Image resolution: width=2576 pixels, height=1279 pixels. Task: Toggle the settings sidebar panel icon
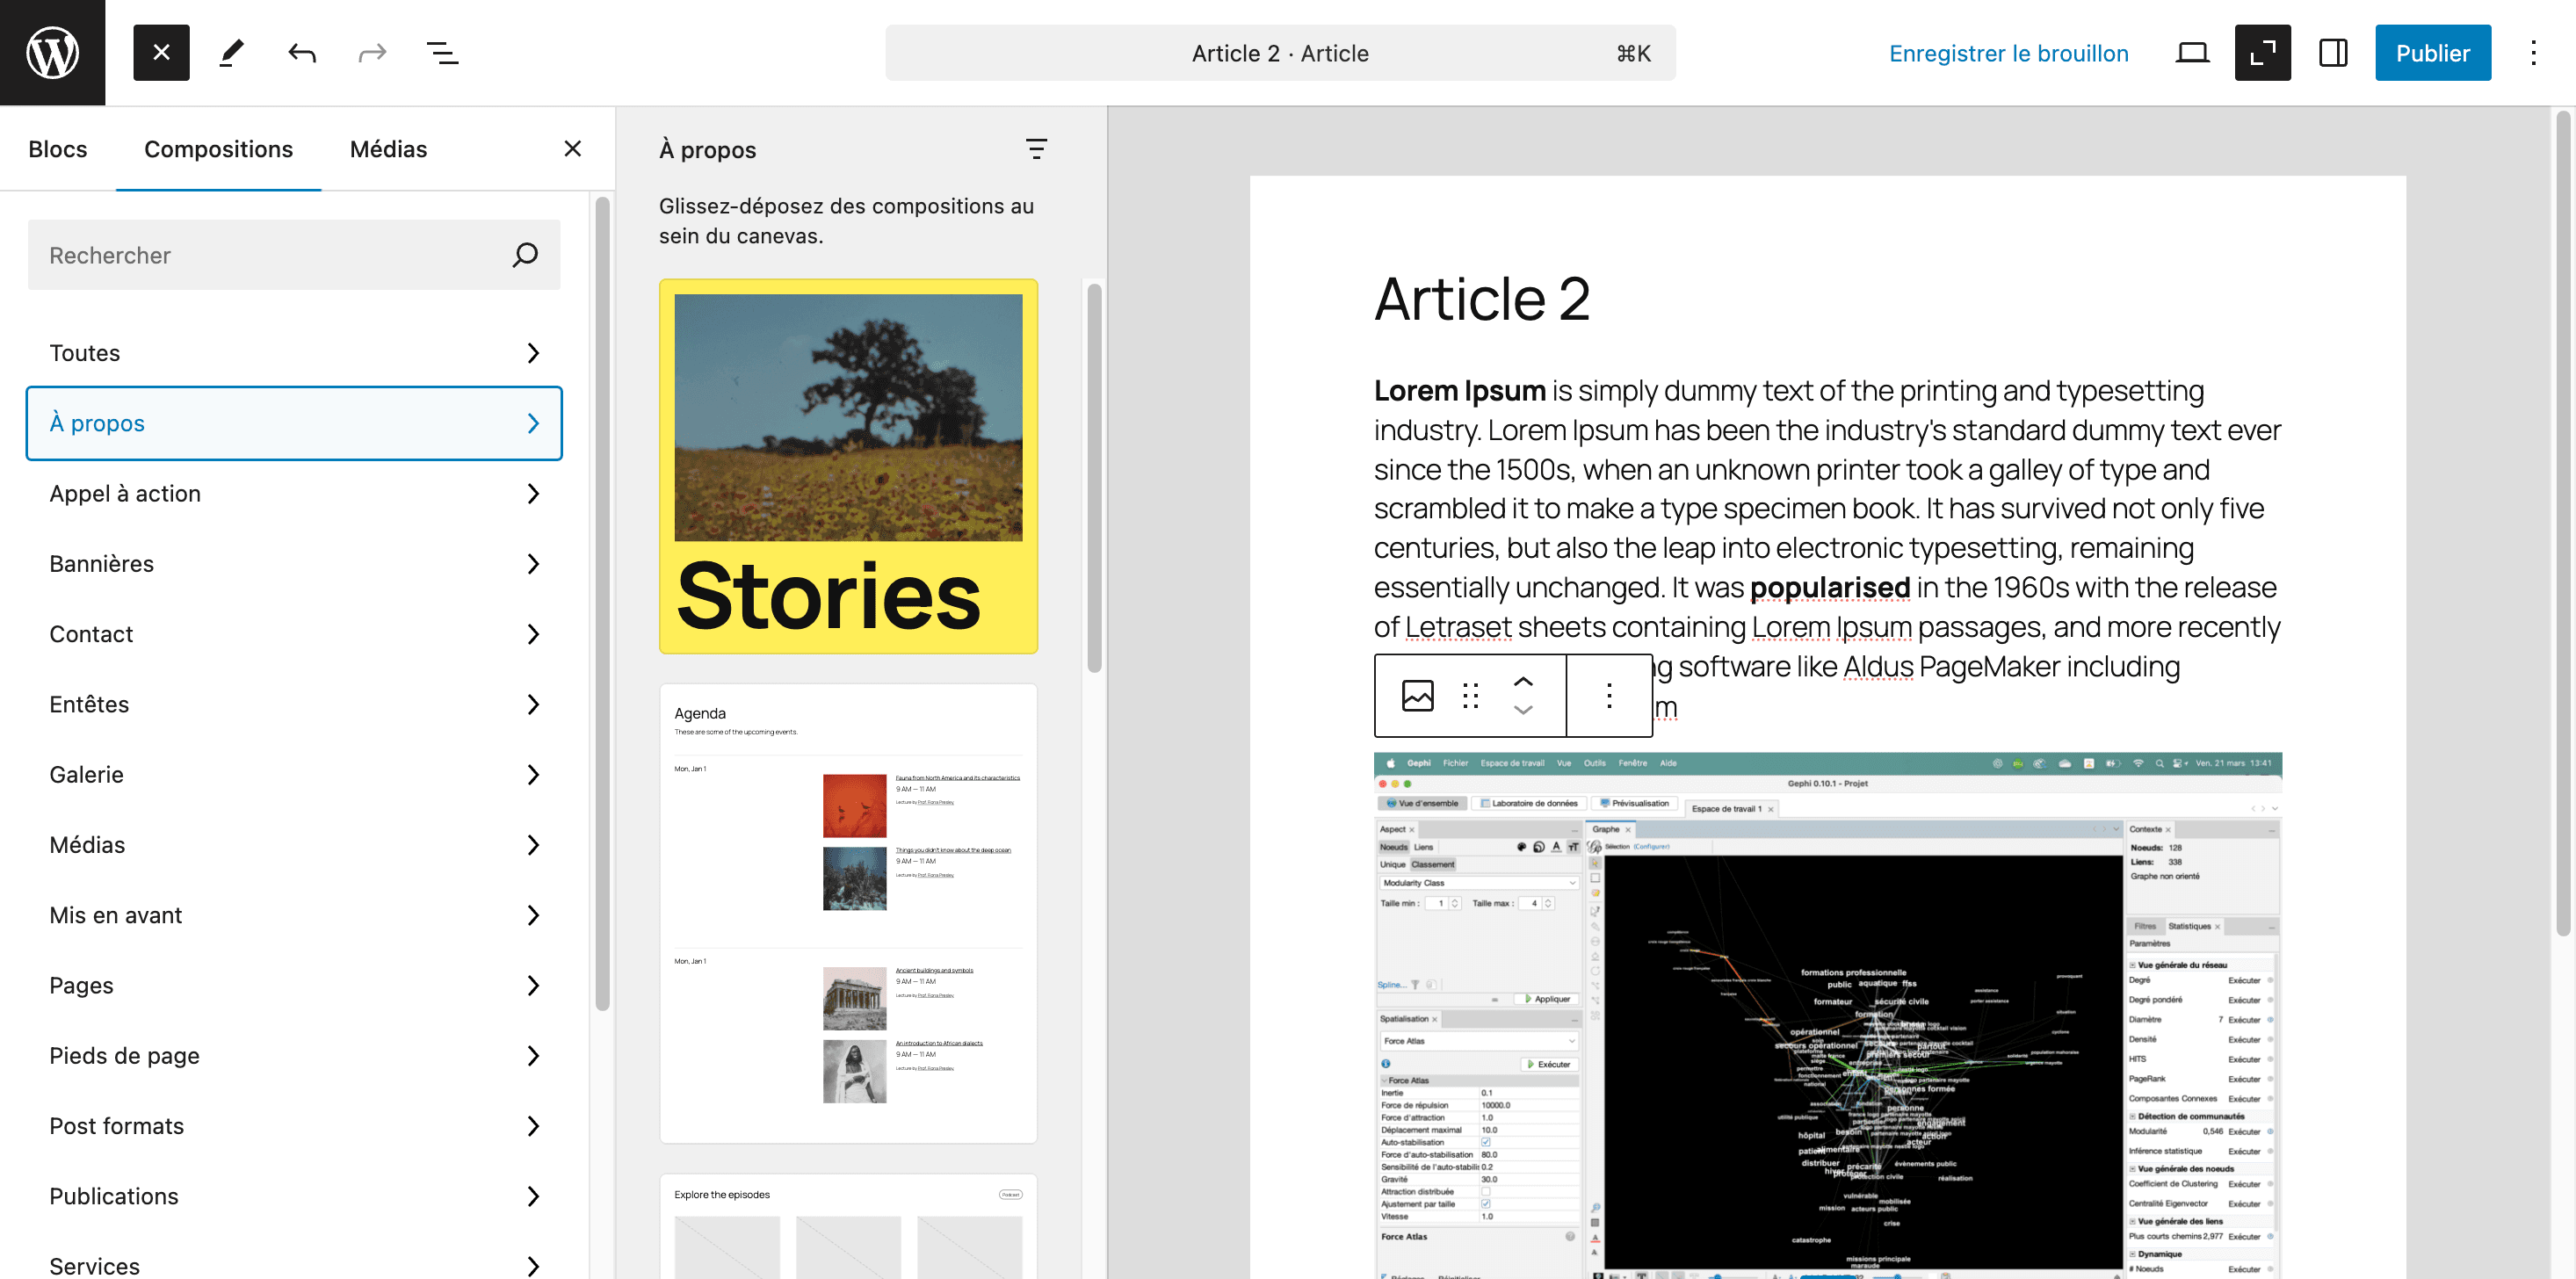2333,52
